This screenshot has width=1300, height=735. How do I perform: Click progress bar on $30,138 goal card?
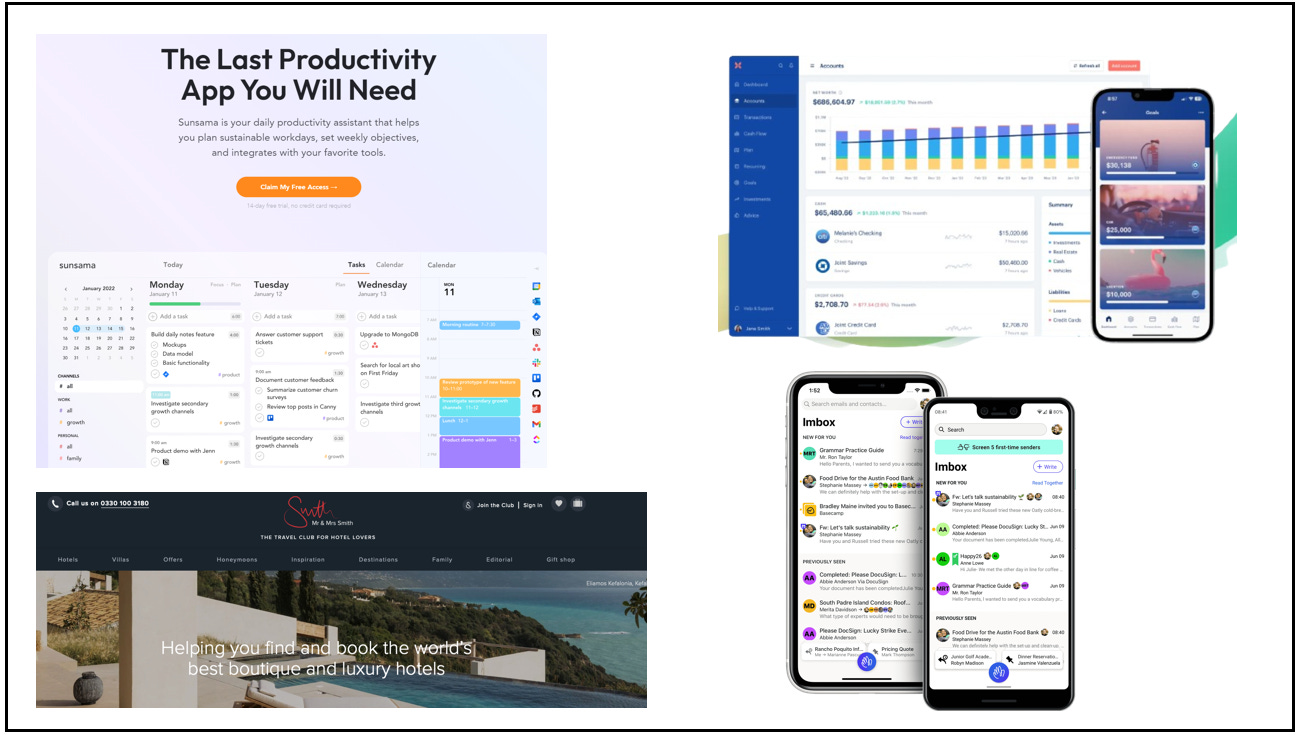tap(1153, 173)
